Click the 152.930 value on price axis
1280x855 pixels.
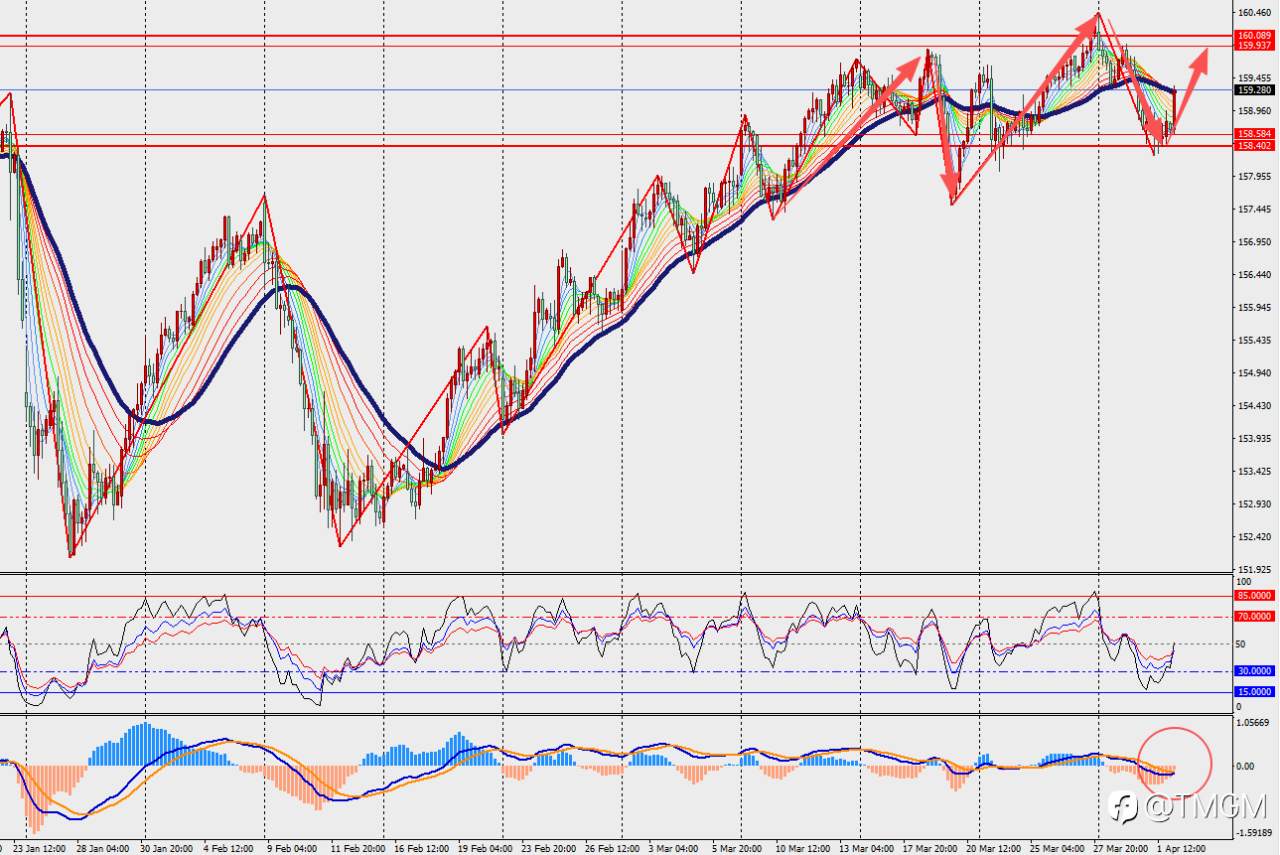click(x=1254, y=504)
